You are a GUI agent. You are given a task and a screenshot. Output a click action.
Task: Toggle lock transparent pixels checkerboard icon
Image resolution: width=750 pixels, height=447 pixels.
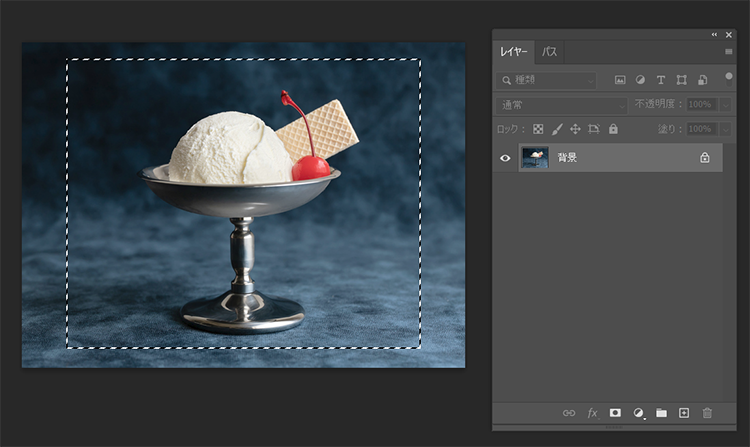538,129
